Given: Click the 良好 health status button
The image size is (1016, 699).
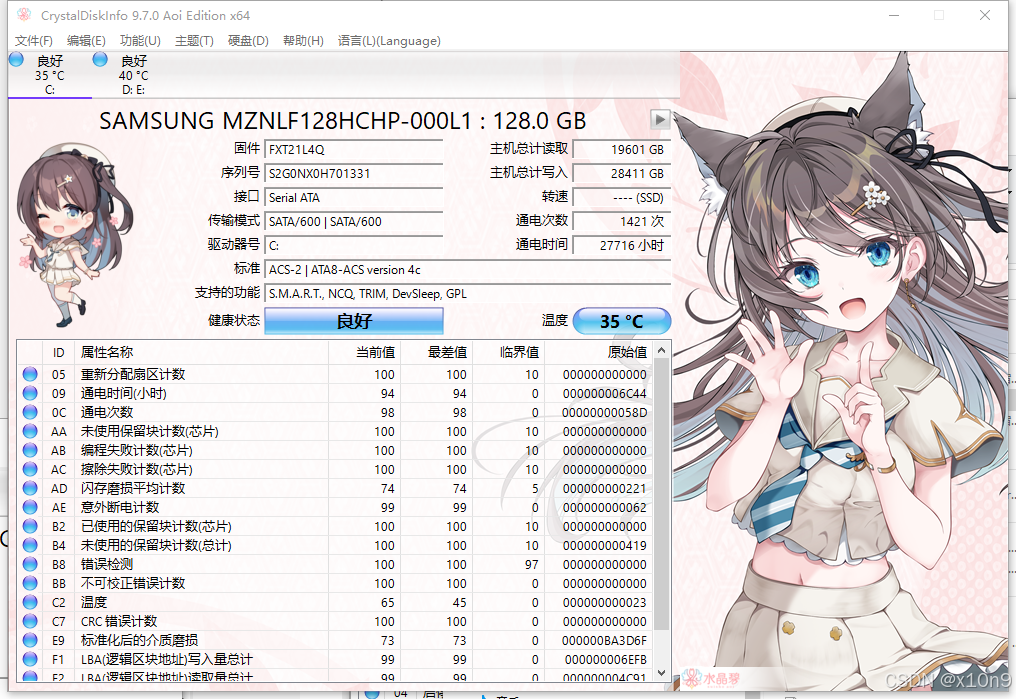Looking at the screenshot, I should click(x=354, y=321).
